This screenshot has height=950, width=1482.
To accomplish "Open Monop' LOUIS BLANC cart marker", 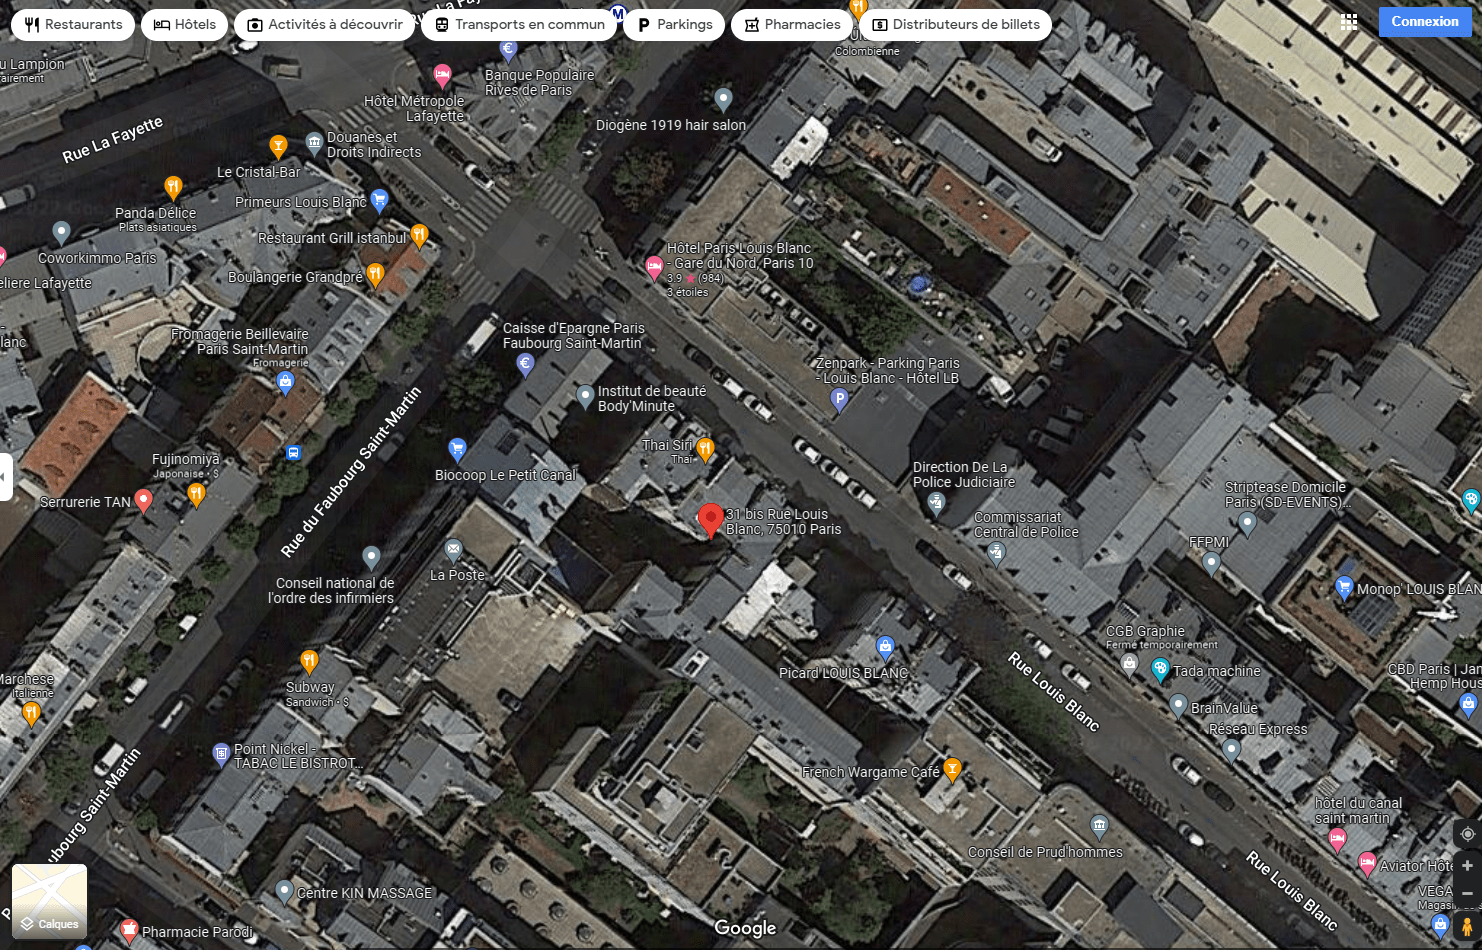I will pyautogui.click(x=1344, y=587).
